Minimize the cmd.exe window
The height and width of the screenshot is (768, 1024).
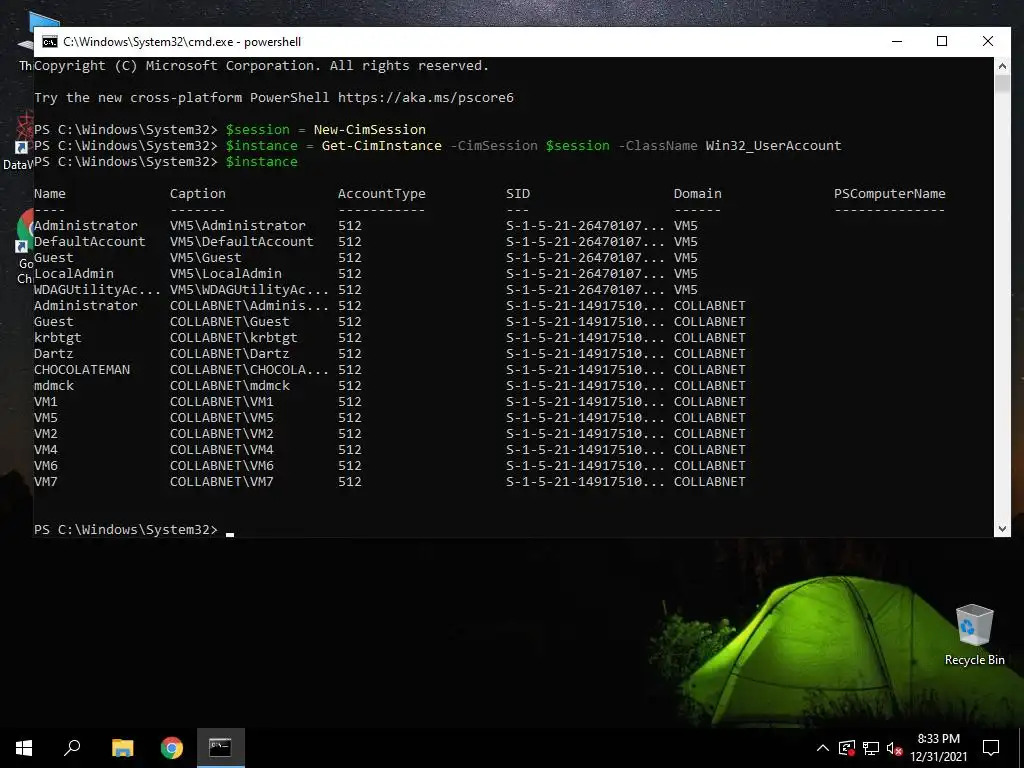(897, 41)
